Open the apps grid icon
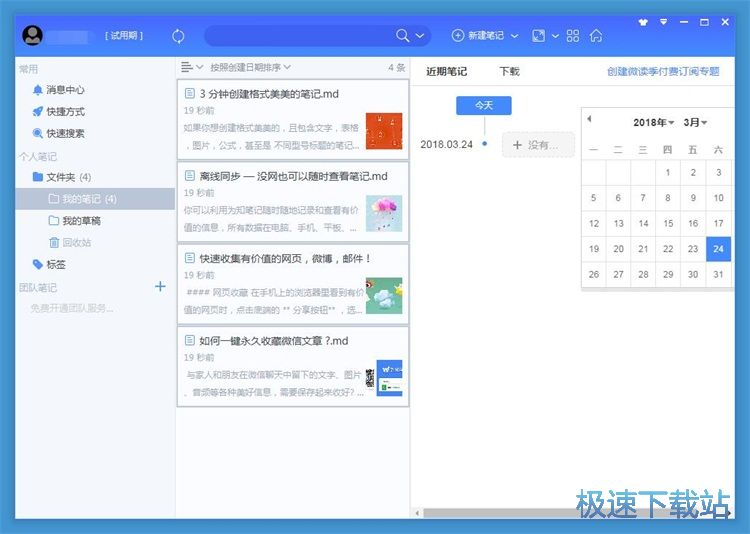Image resolution: width=750 pixels, height=534 pixels. [x=573, y=36]
